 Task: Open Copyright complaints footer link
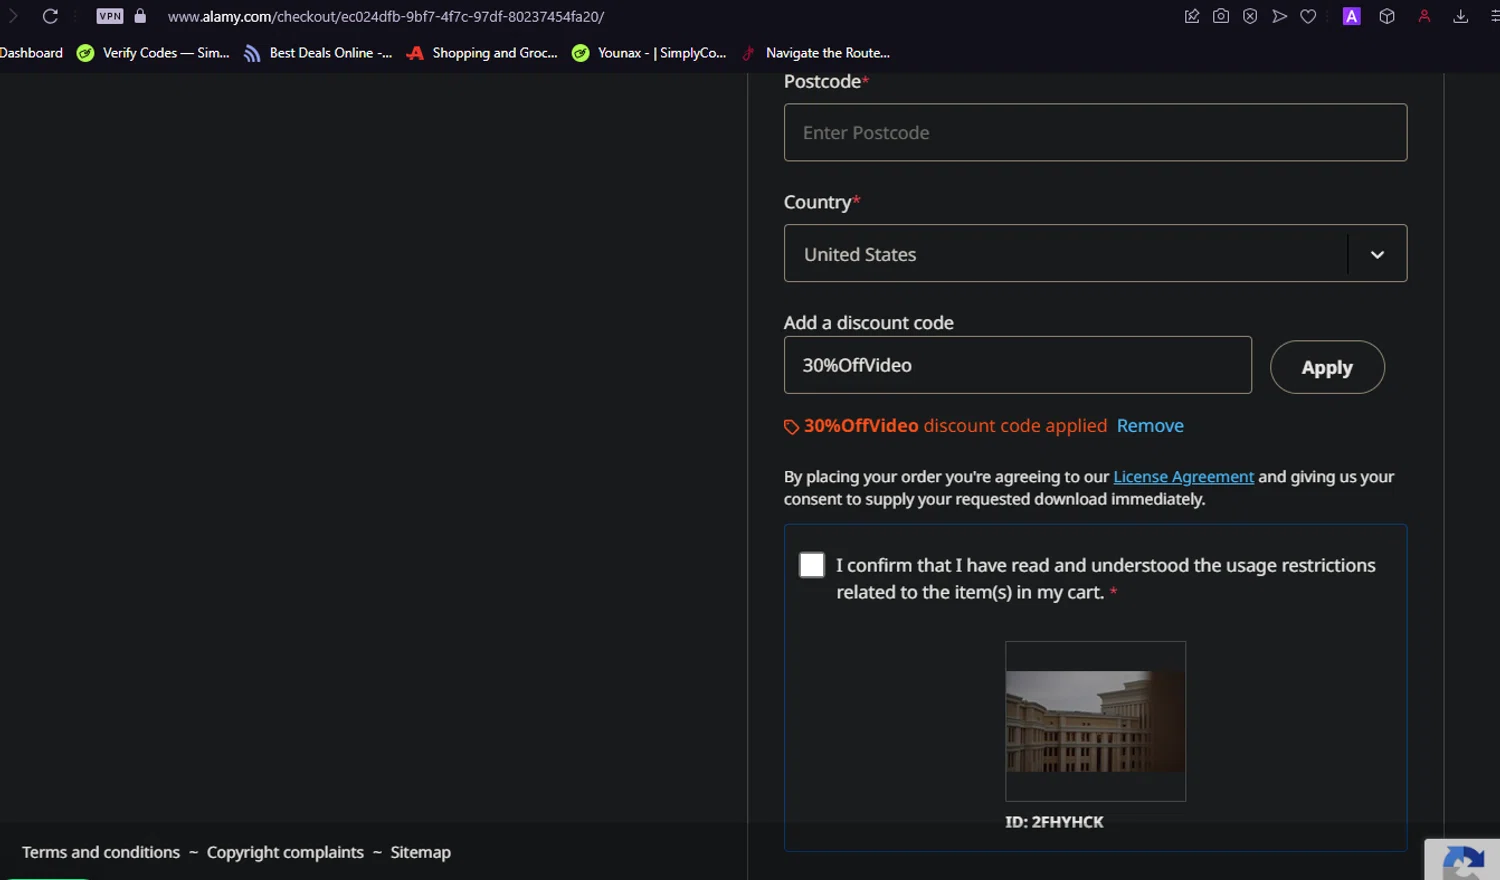click(285, 852)
